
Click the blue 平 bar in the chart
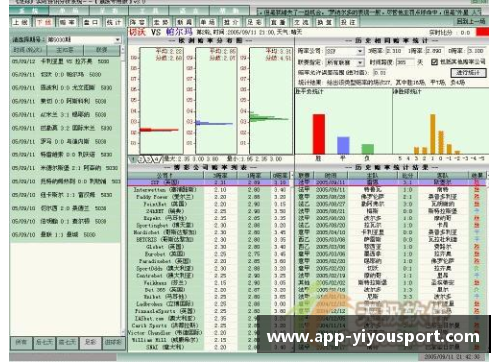point(343,145)
